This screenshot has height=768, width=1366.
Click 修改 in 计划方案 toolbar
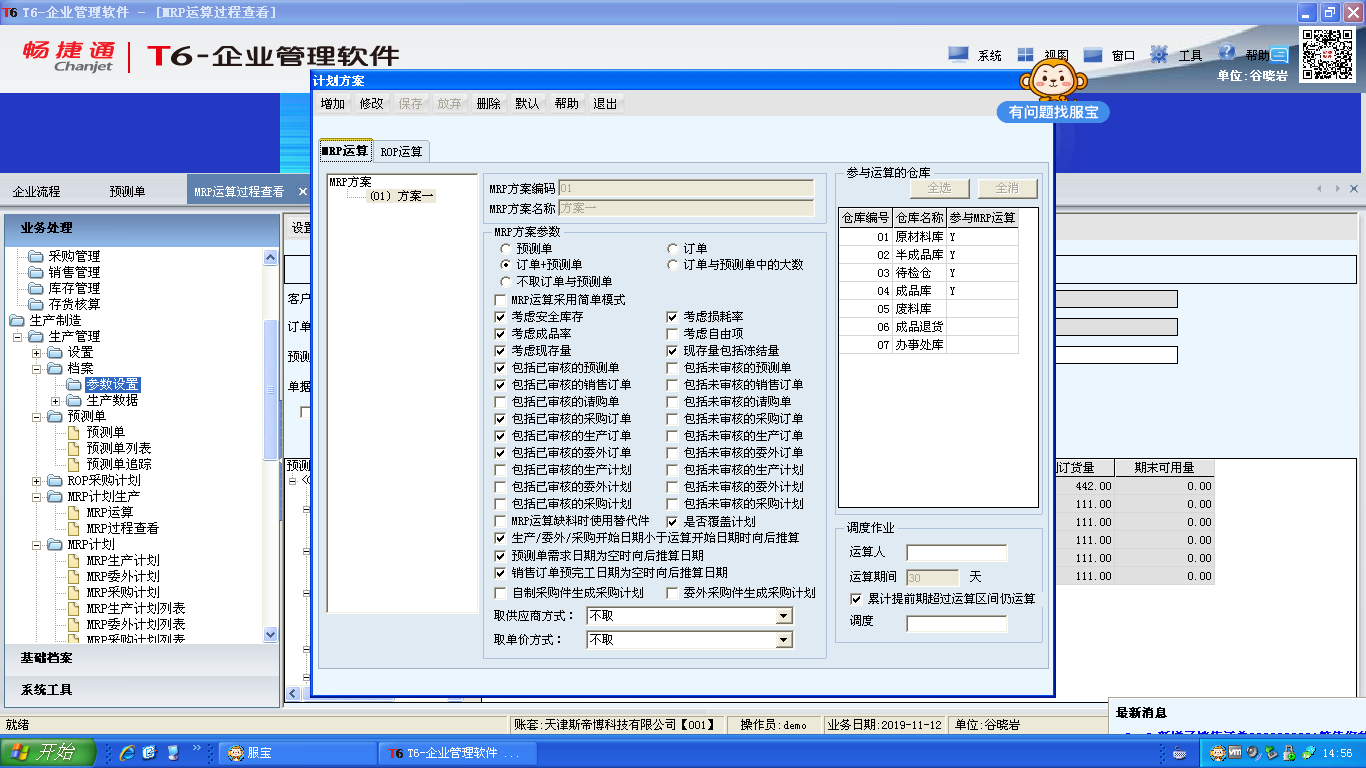click(372, 104)
